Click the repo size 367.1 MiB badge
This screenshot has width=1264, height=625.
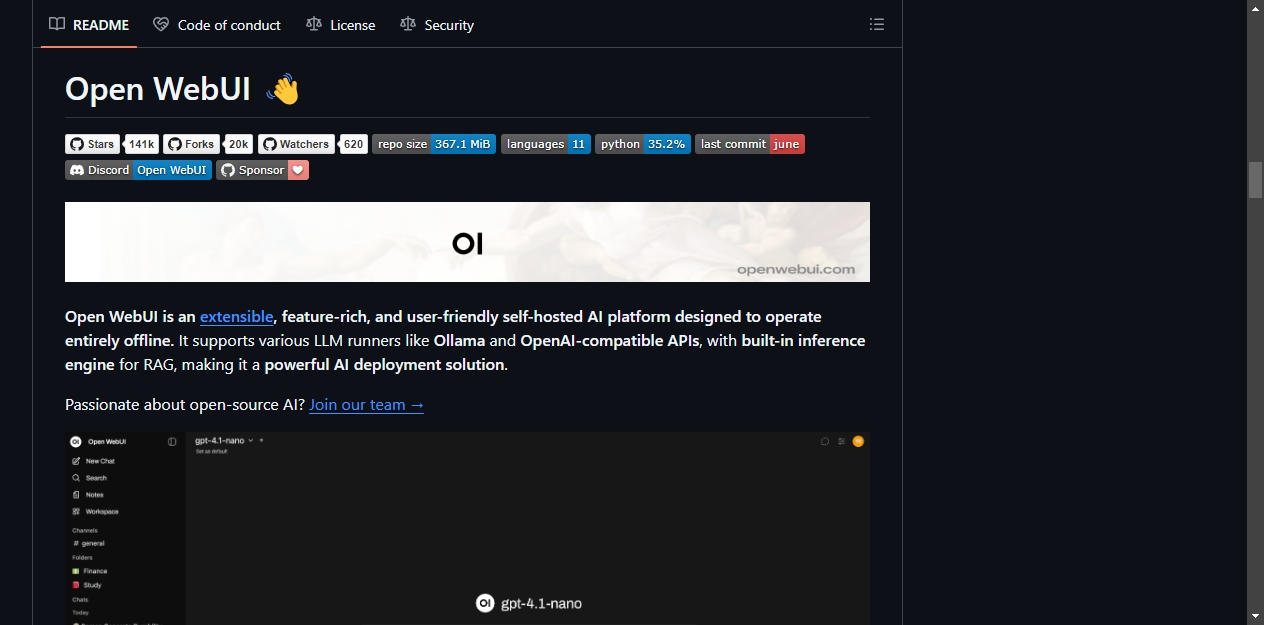click(x=434, y=144)
